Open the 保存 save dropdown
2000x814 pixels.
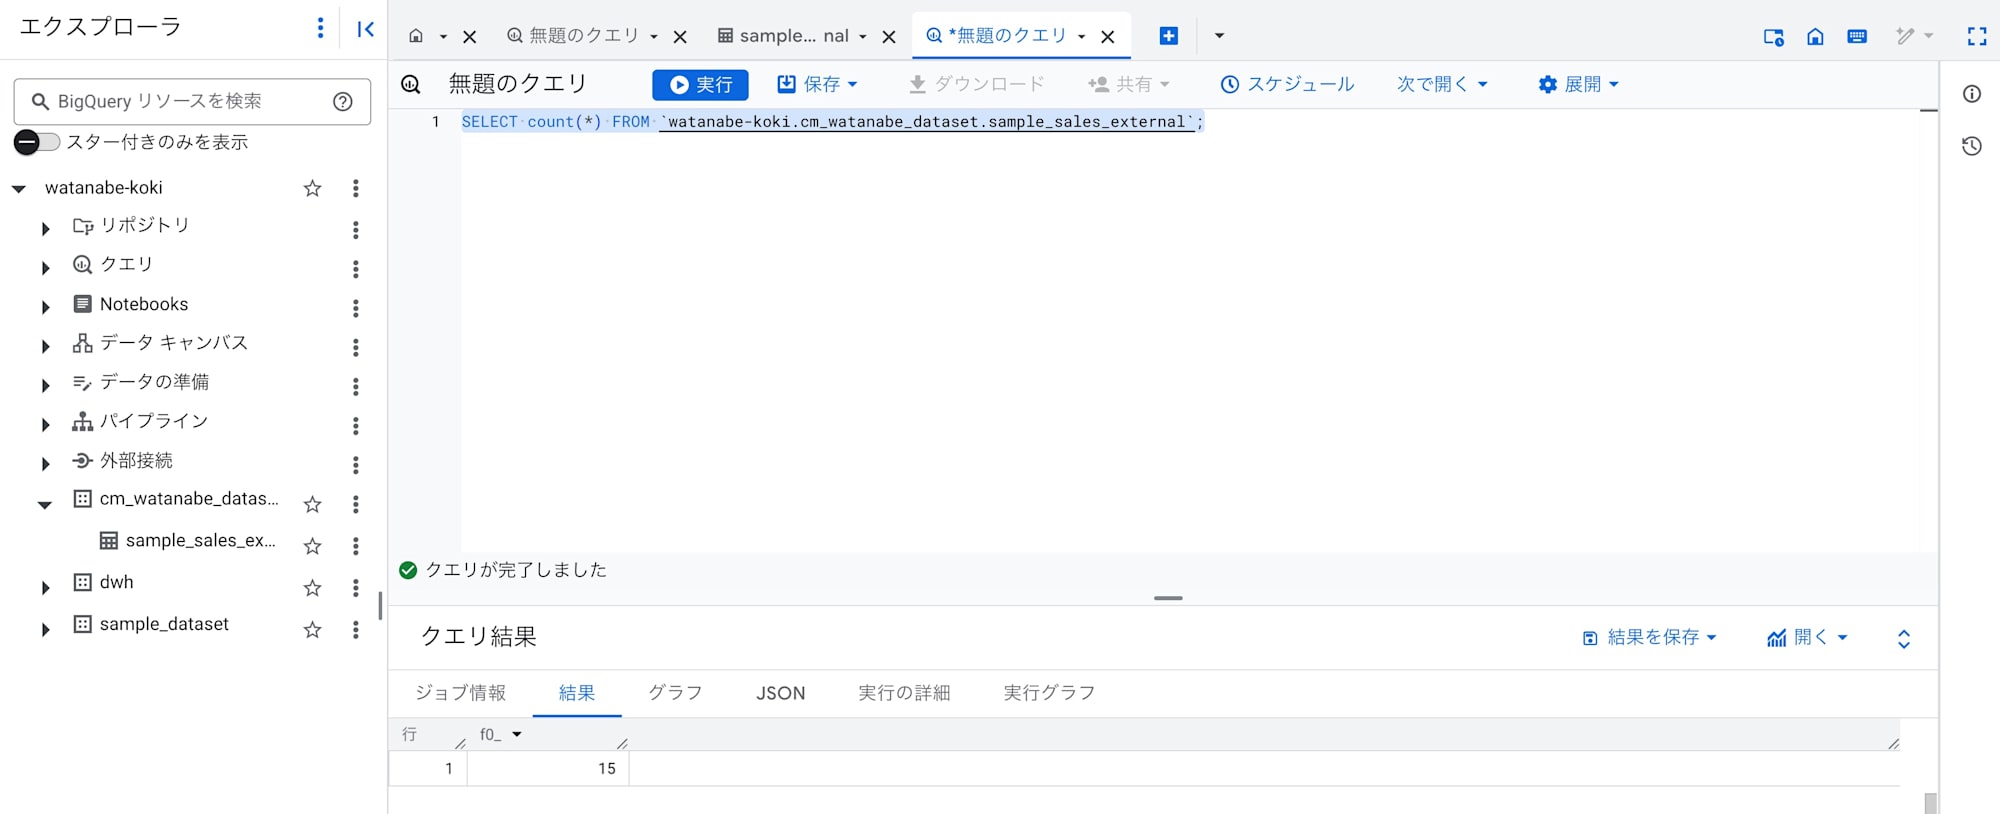818,85
